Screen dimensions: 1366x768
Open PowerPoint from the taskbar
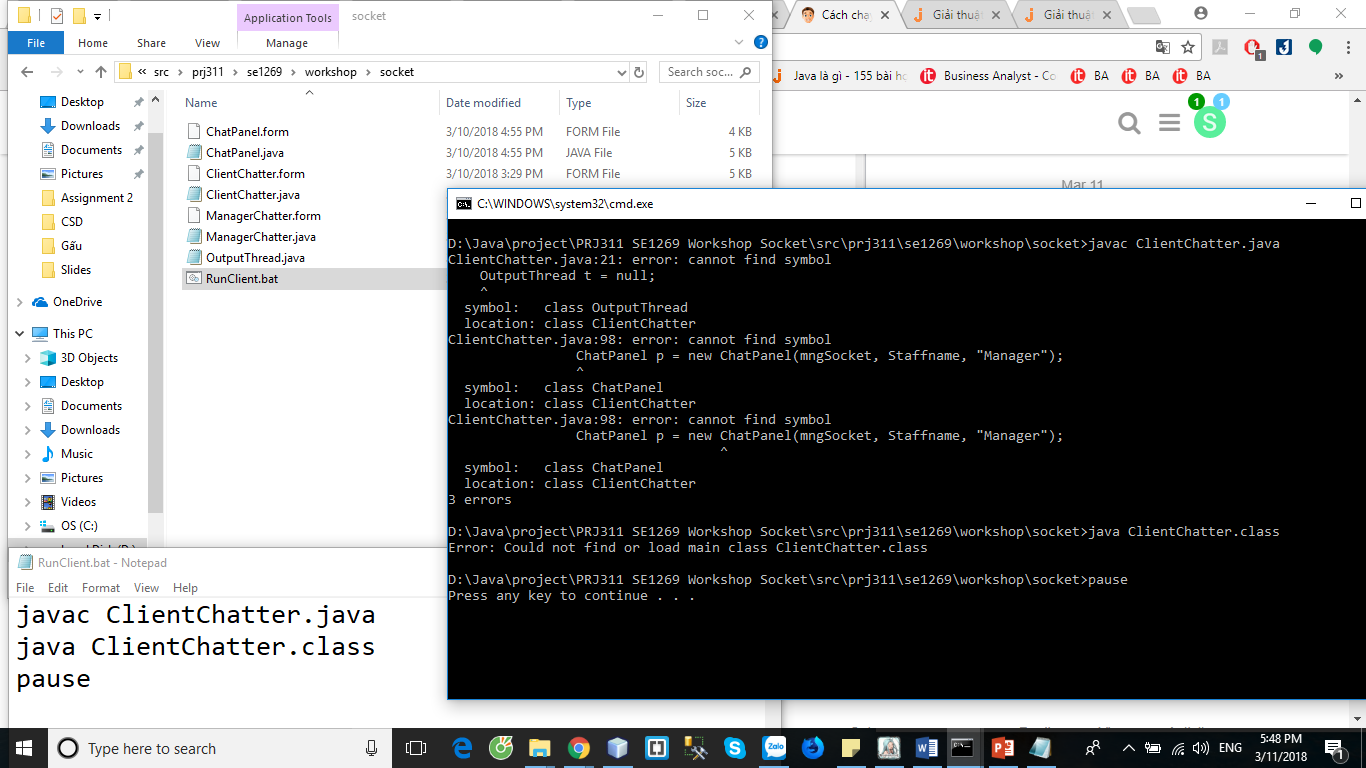1002,748
